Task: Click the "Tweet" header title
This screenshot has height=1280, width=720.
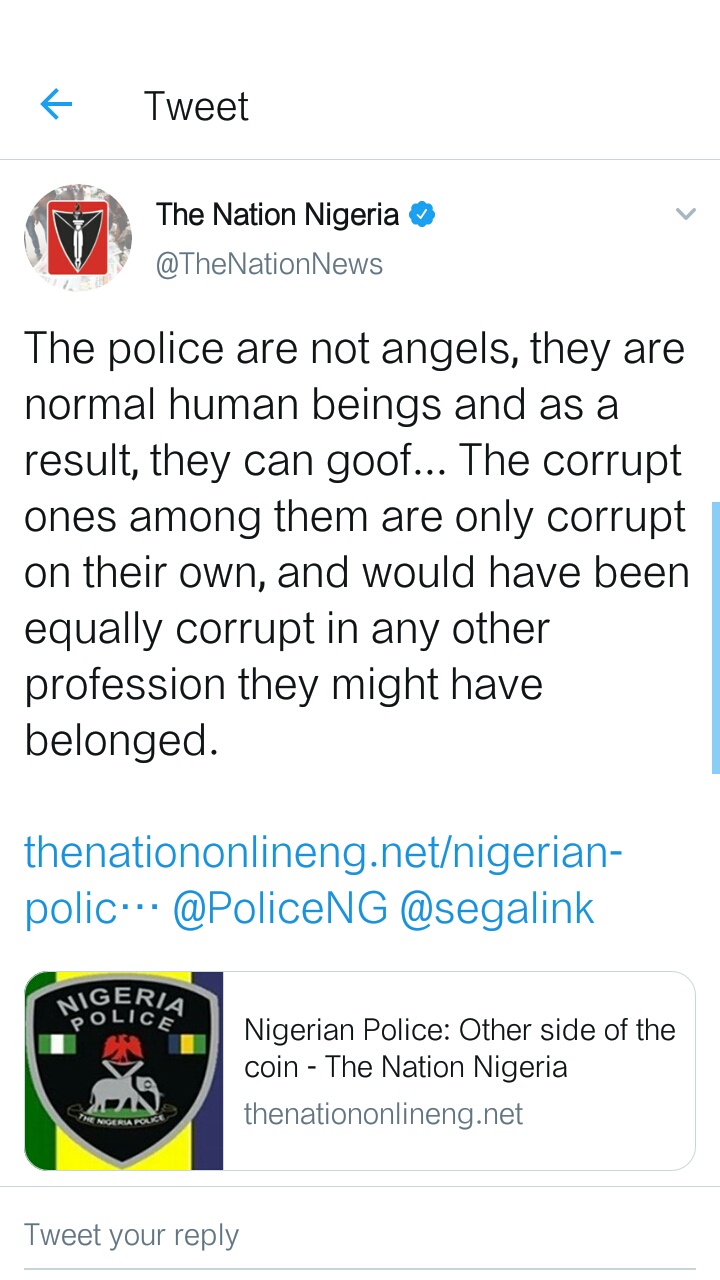Action: click(x=196, y=106)
